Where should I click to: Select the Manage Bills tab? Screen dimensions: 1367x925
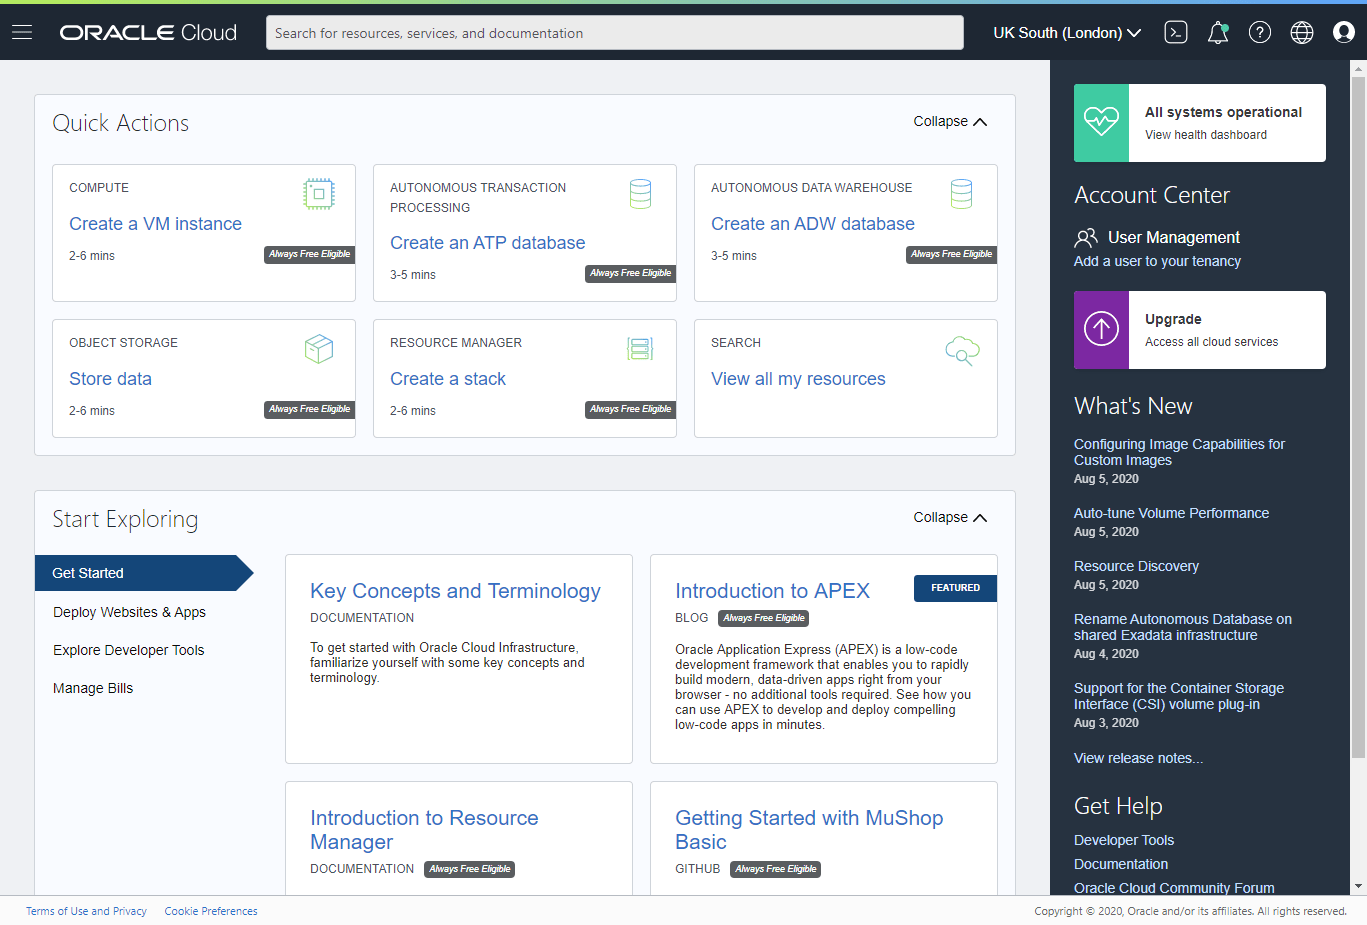(93, 687)
